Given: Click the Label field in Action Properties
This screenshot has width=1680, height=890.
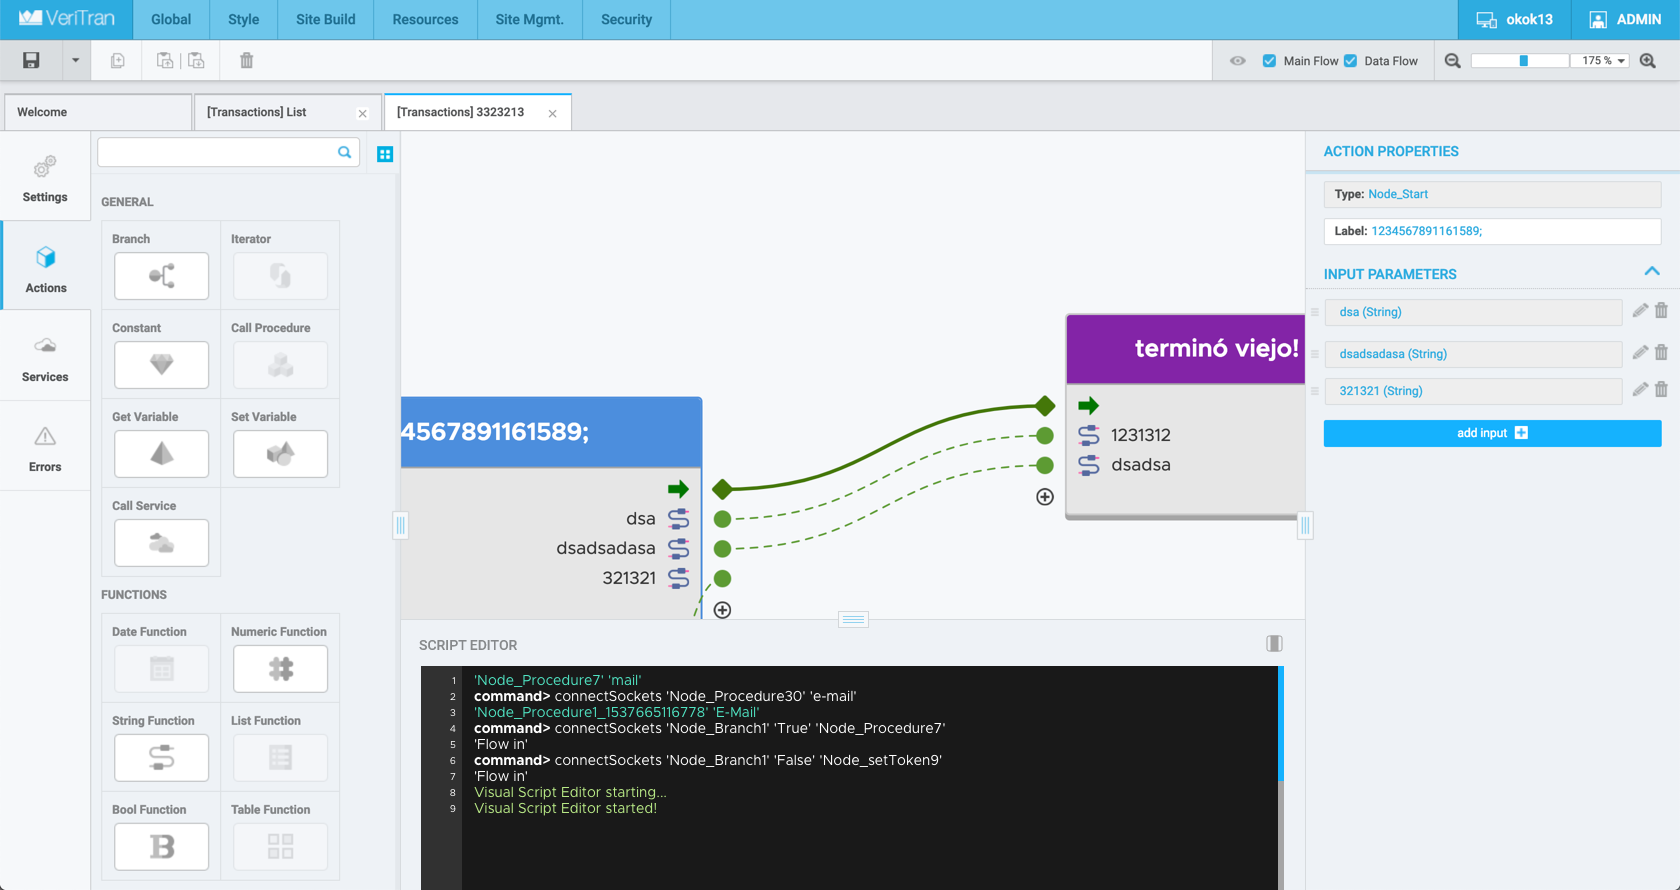Looking at the screenshot, I should (1492, 231).
